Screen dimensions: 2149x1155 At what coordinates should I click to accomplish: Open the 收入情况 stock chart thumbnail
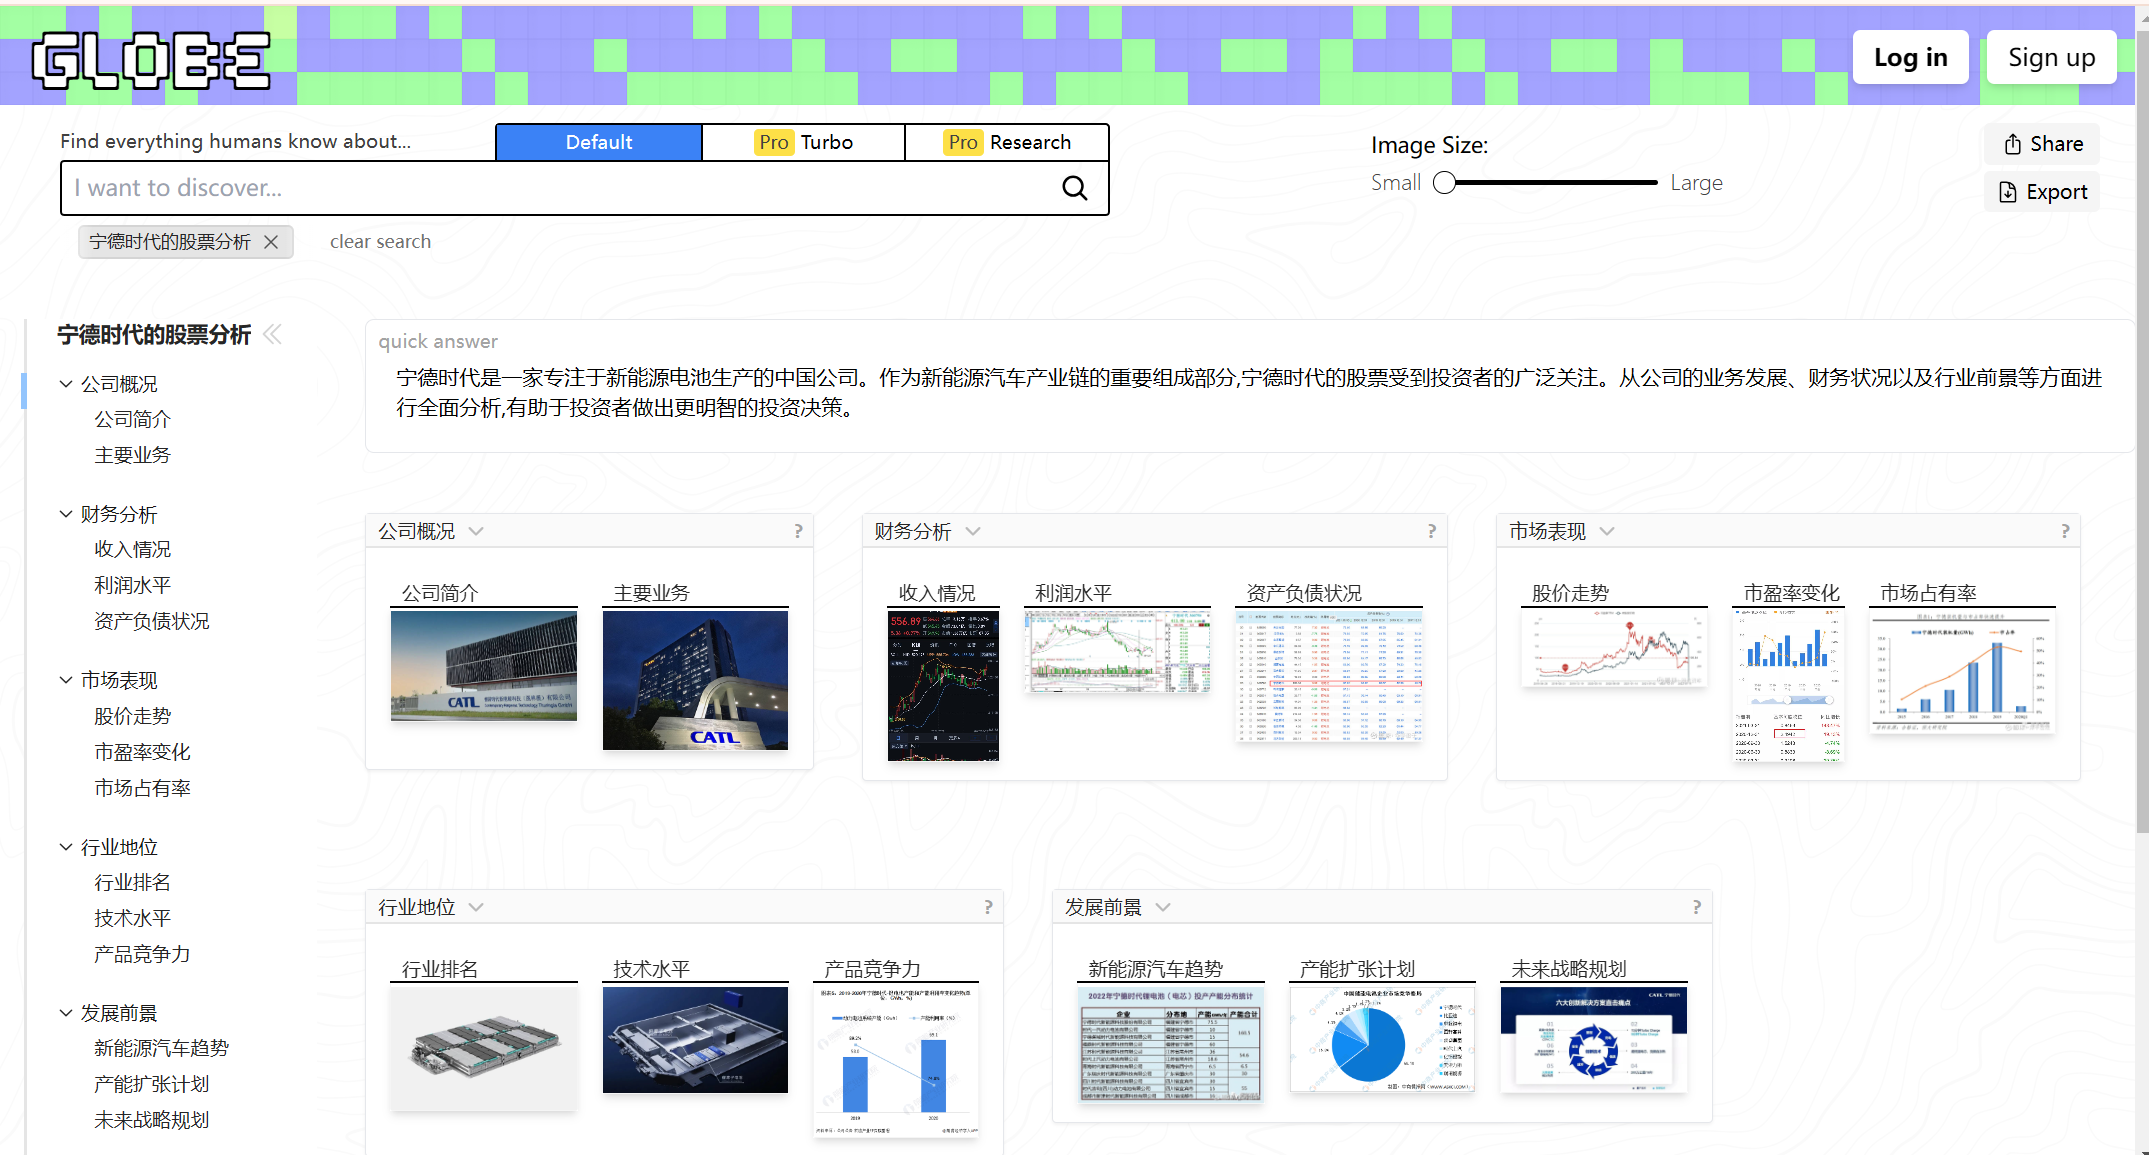click(943, 686)
